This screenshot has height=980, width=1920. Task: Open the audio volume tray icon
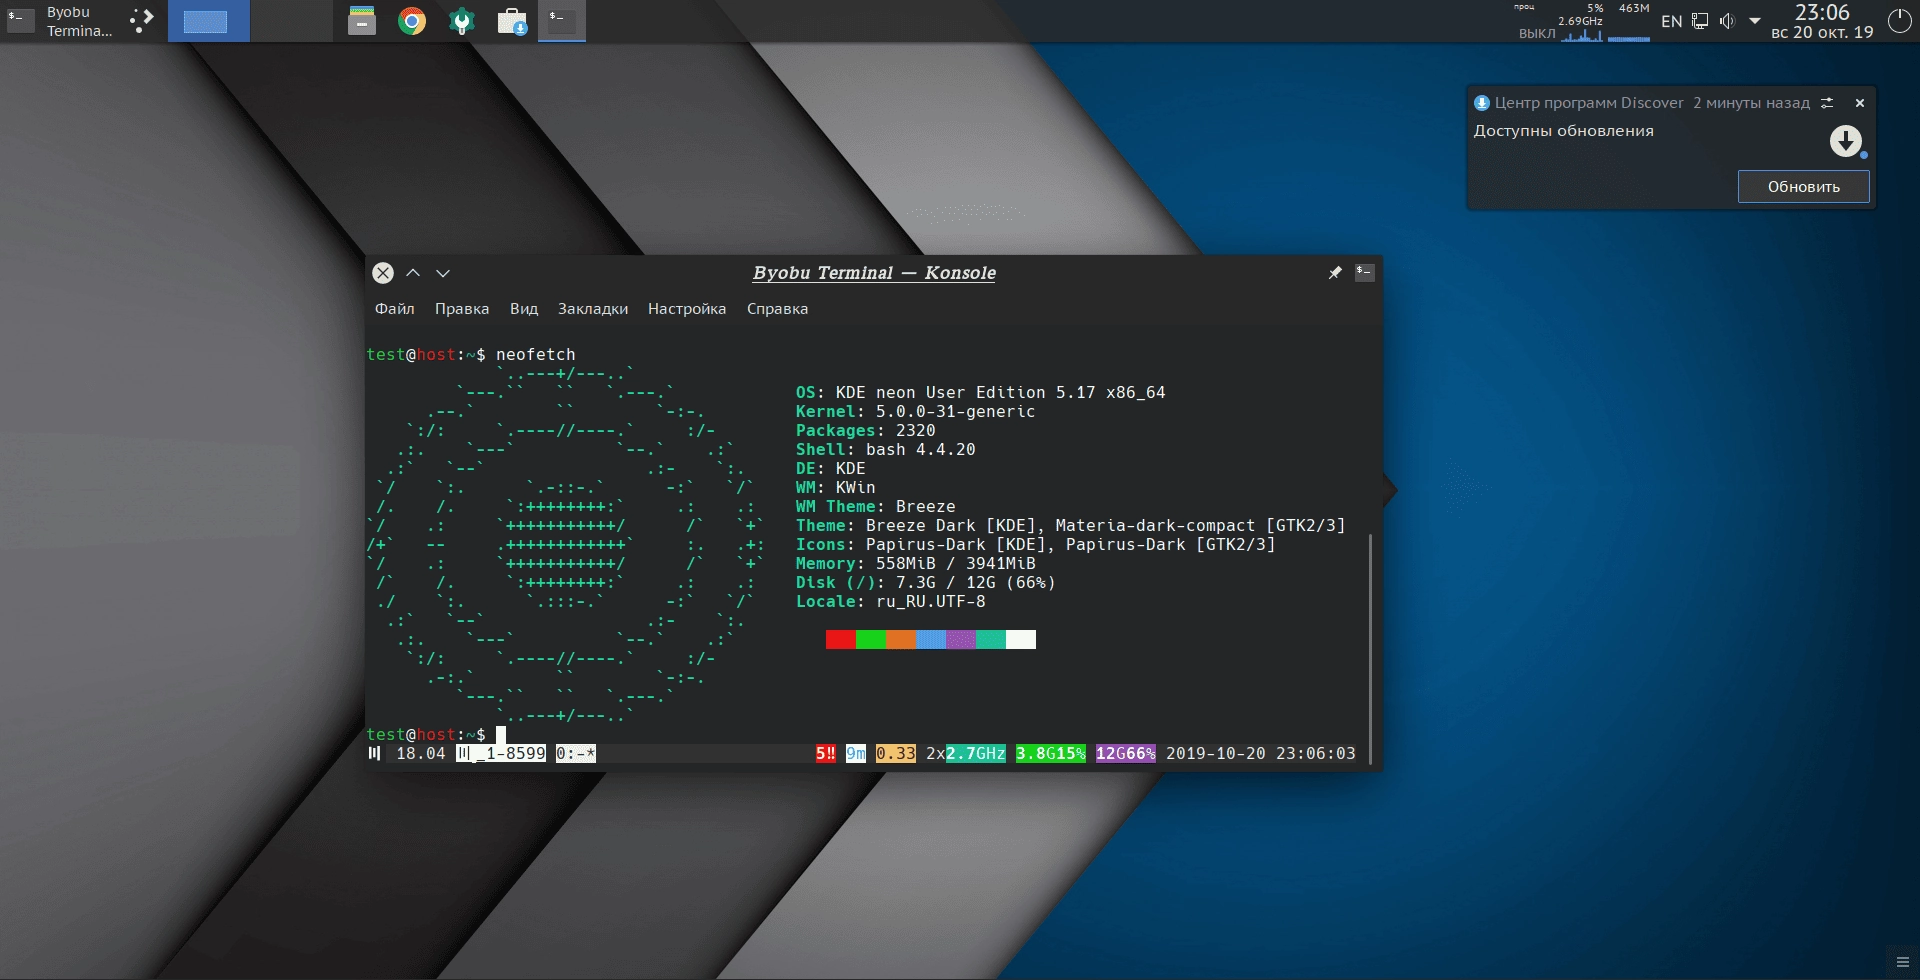(x=1727, y=21)
